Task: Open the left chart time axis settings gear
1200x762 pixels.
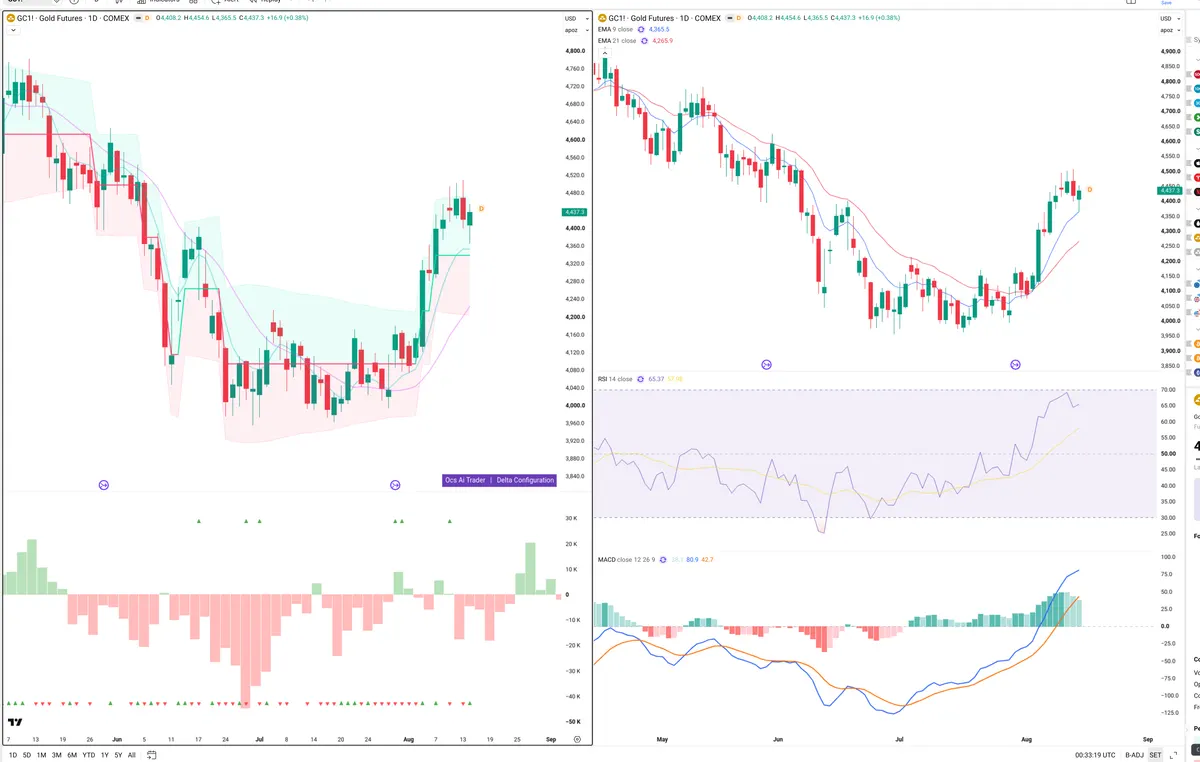Action: (x=577, y=739)
